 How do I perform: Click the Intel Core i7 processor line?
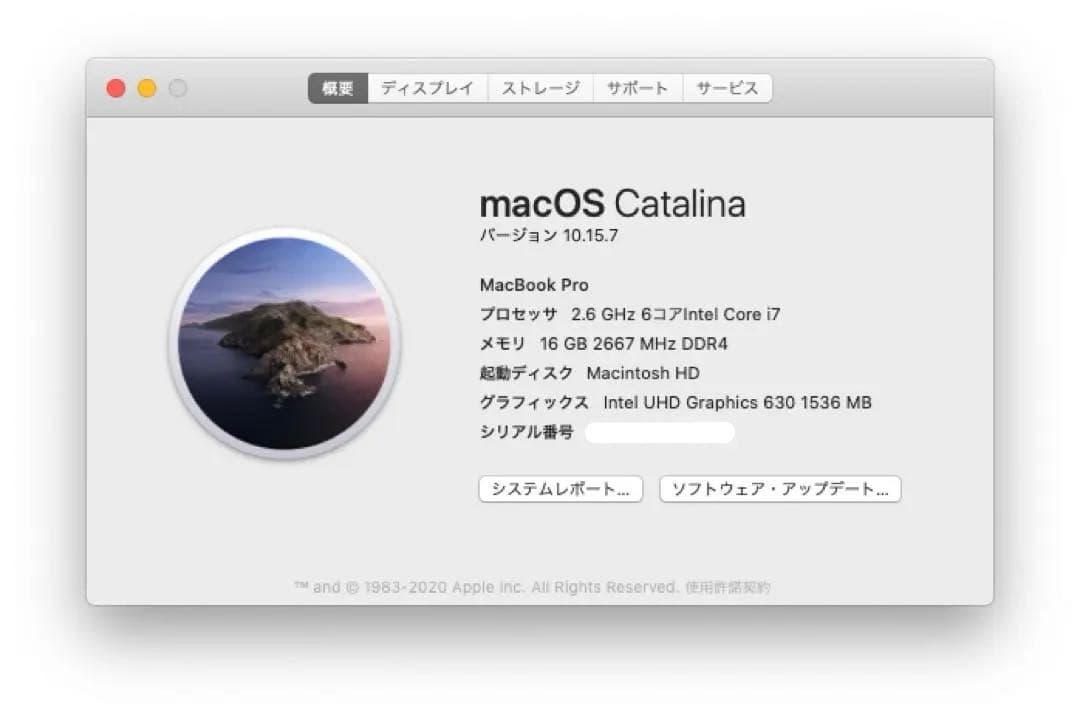630,313
